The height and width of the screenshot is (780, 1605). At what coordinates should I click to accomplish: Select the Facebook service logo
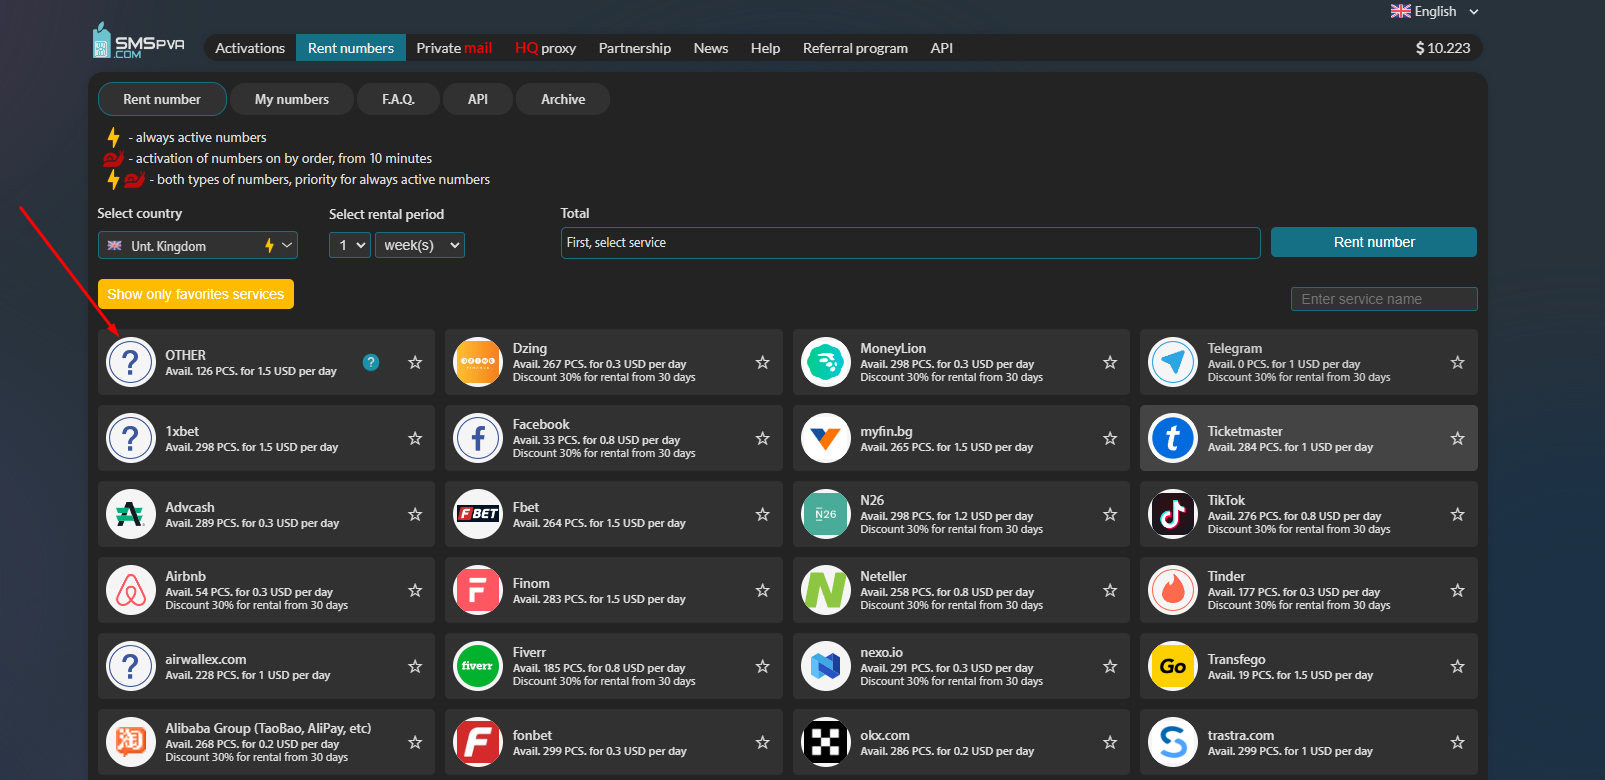pos(478,438)
